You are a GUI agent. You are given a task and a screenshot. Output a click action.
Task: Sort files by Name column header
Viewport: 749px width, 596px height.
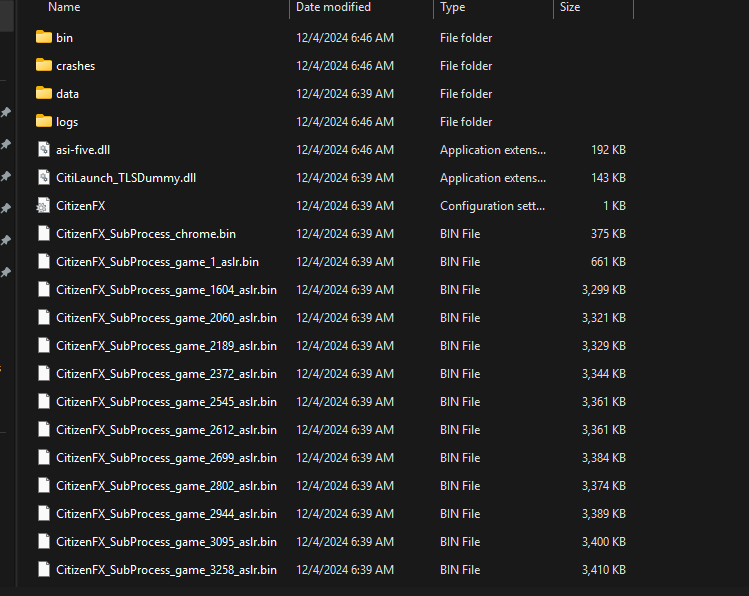tap(64, 7)
